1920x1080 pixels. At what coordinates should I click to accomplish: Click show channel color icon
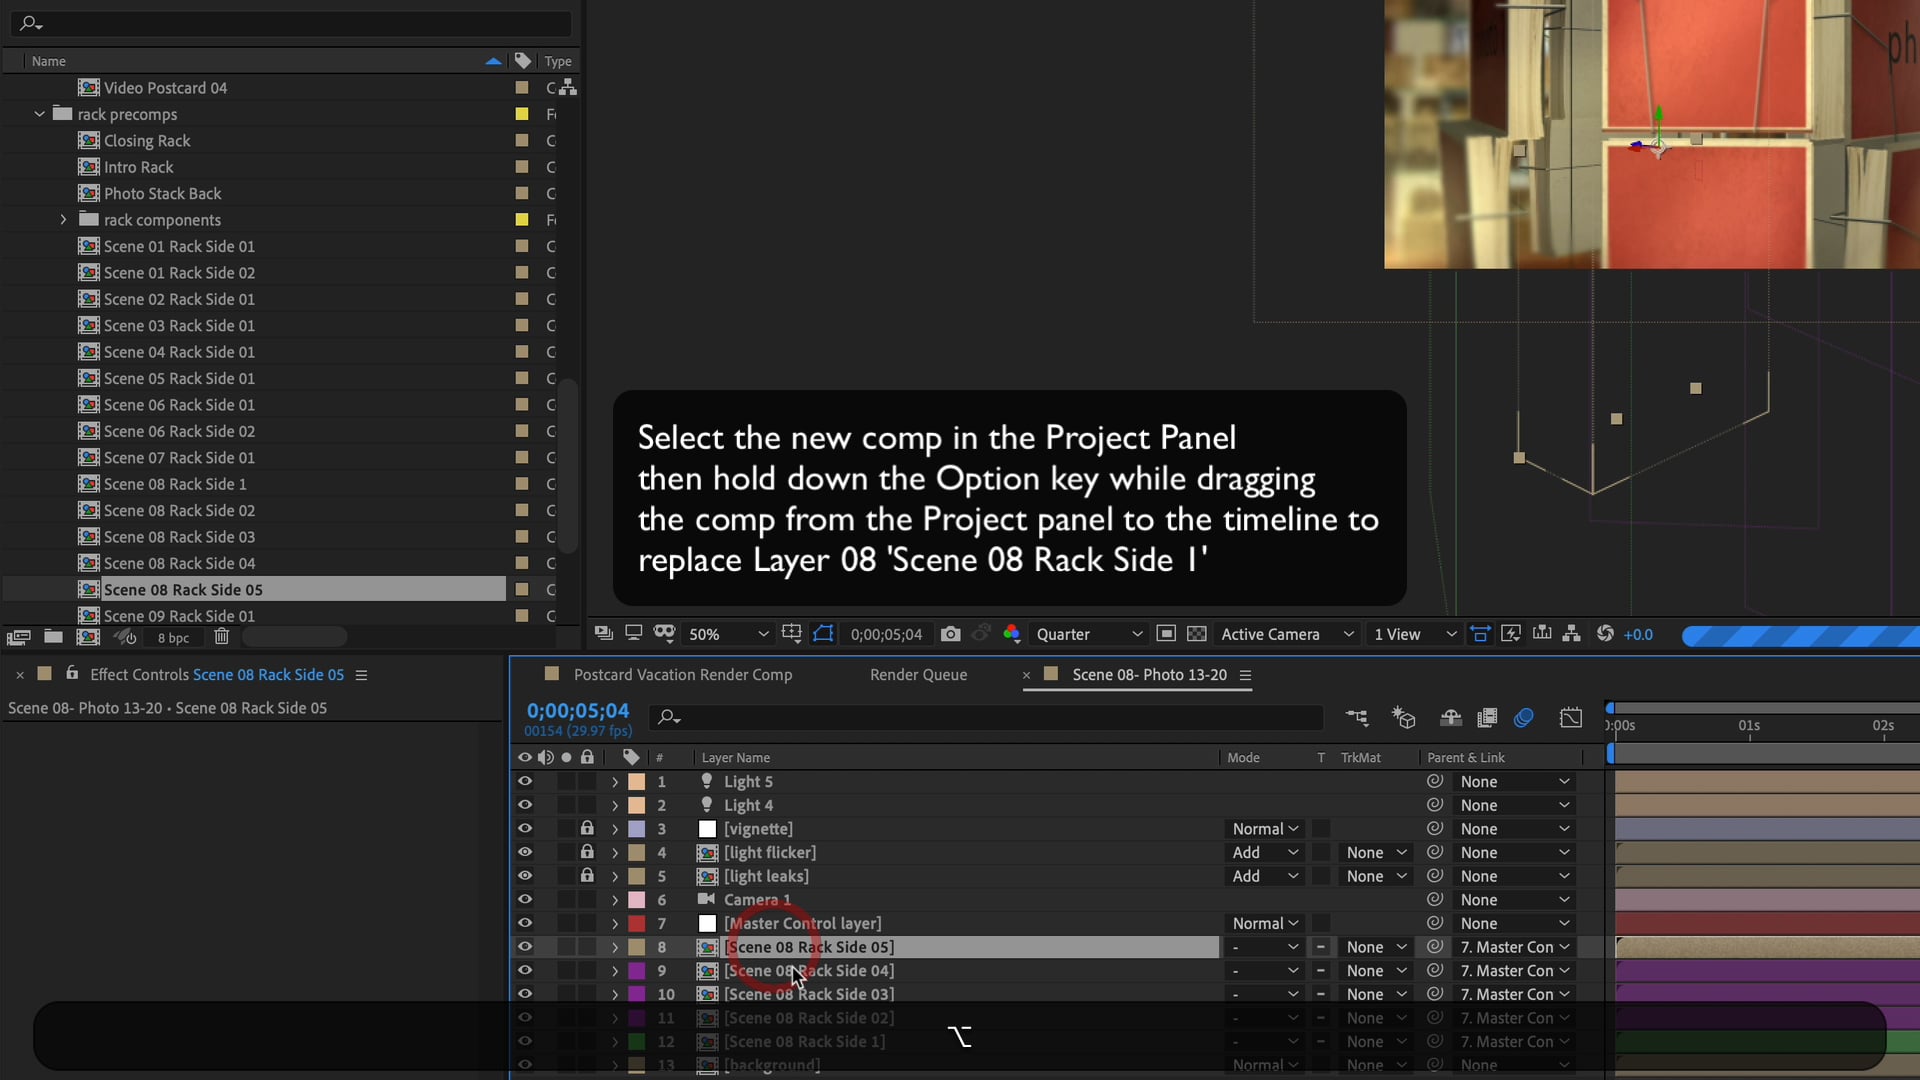pyautogui.click(x=1011, y=634)
